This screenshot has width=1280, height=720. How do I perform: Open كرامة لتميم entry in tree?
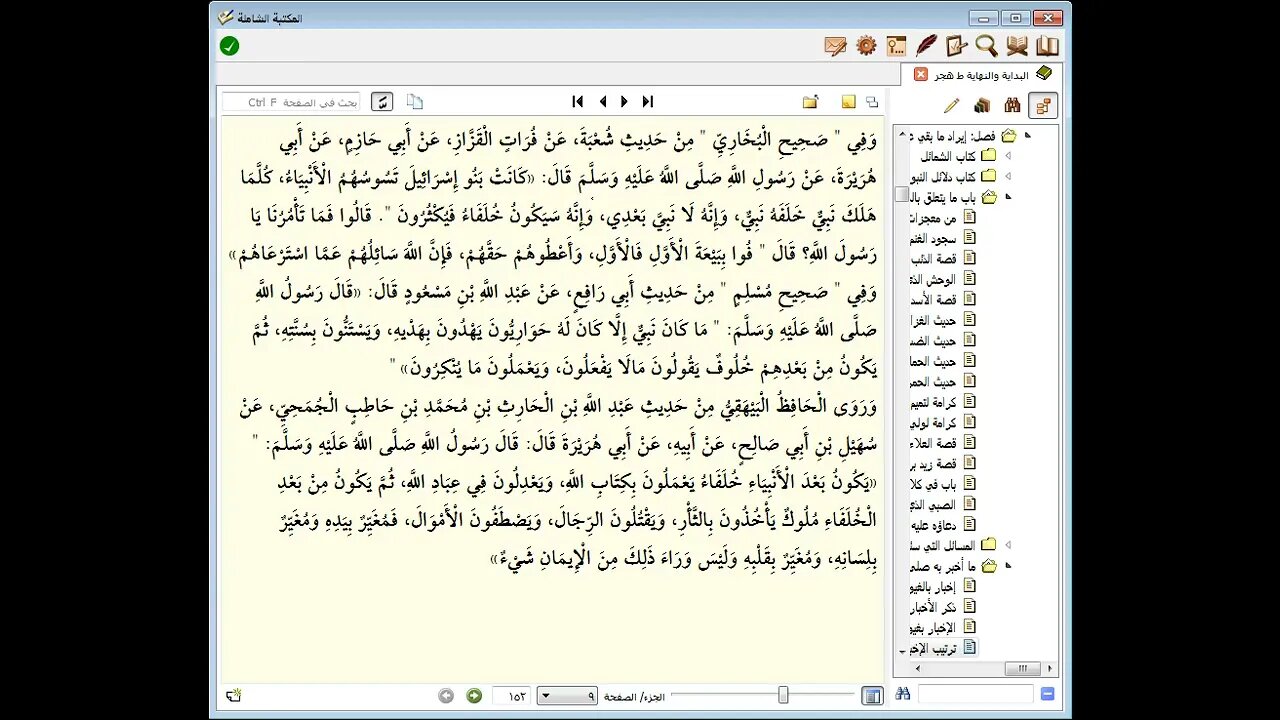[x=943, y=402]
